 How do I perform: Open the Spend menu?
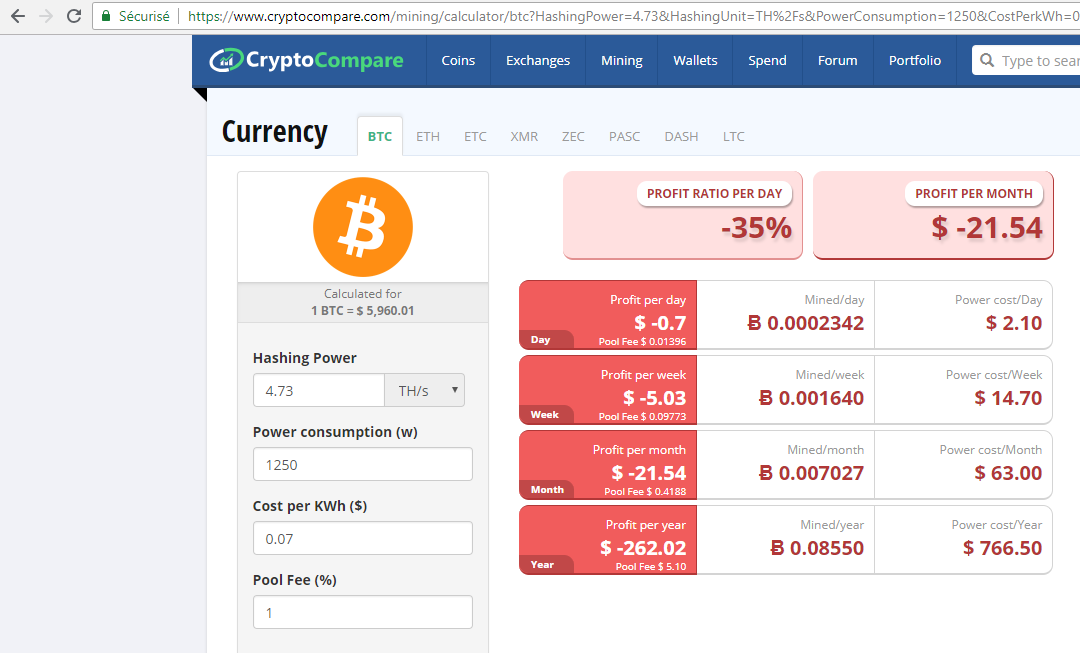767,61
